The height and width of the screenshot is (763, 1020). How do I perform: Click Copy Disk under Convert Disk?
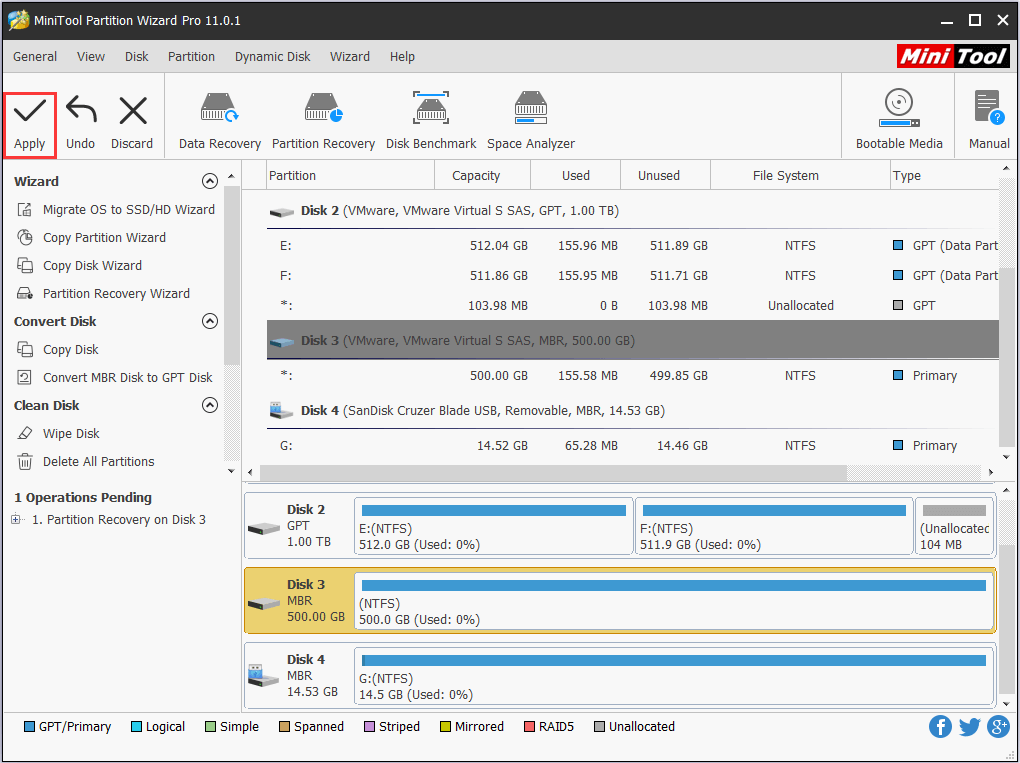(x=71, y=349)
